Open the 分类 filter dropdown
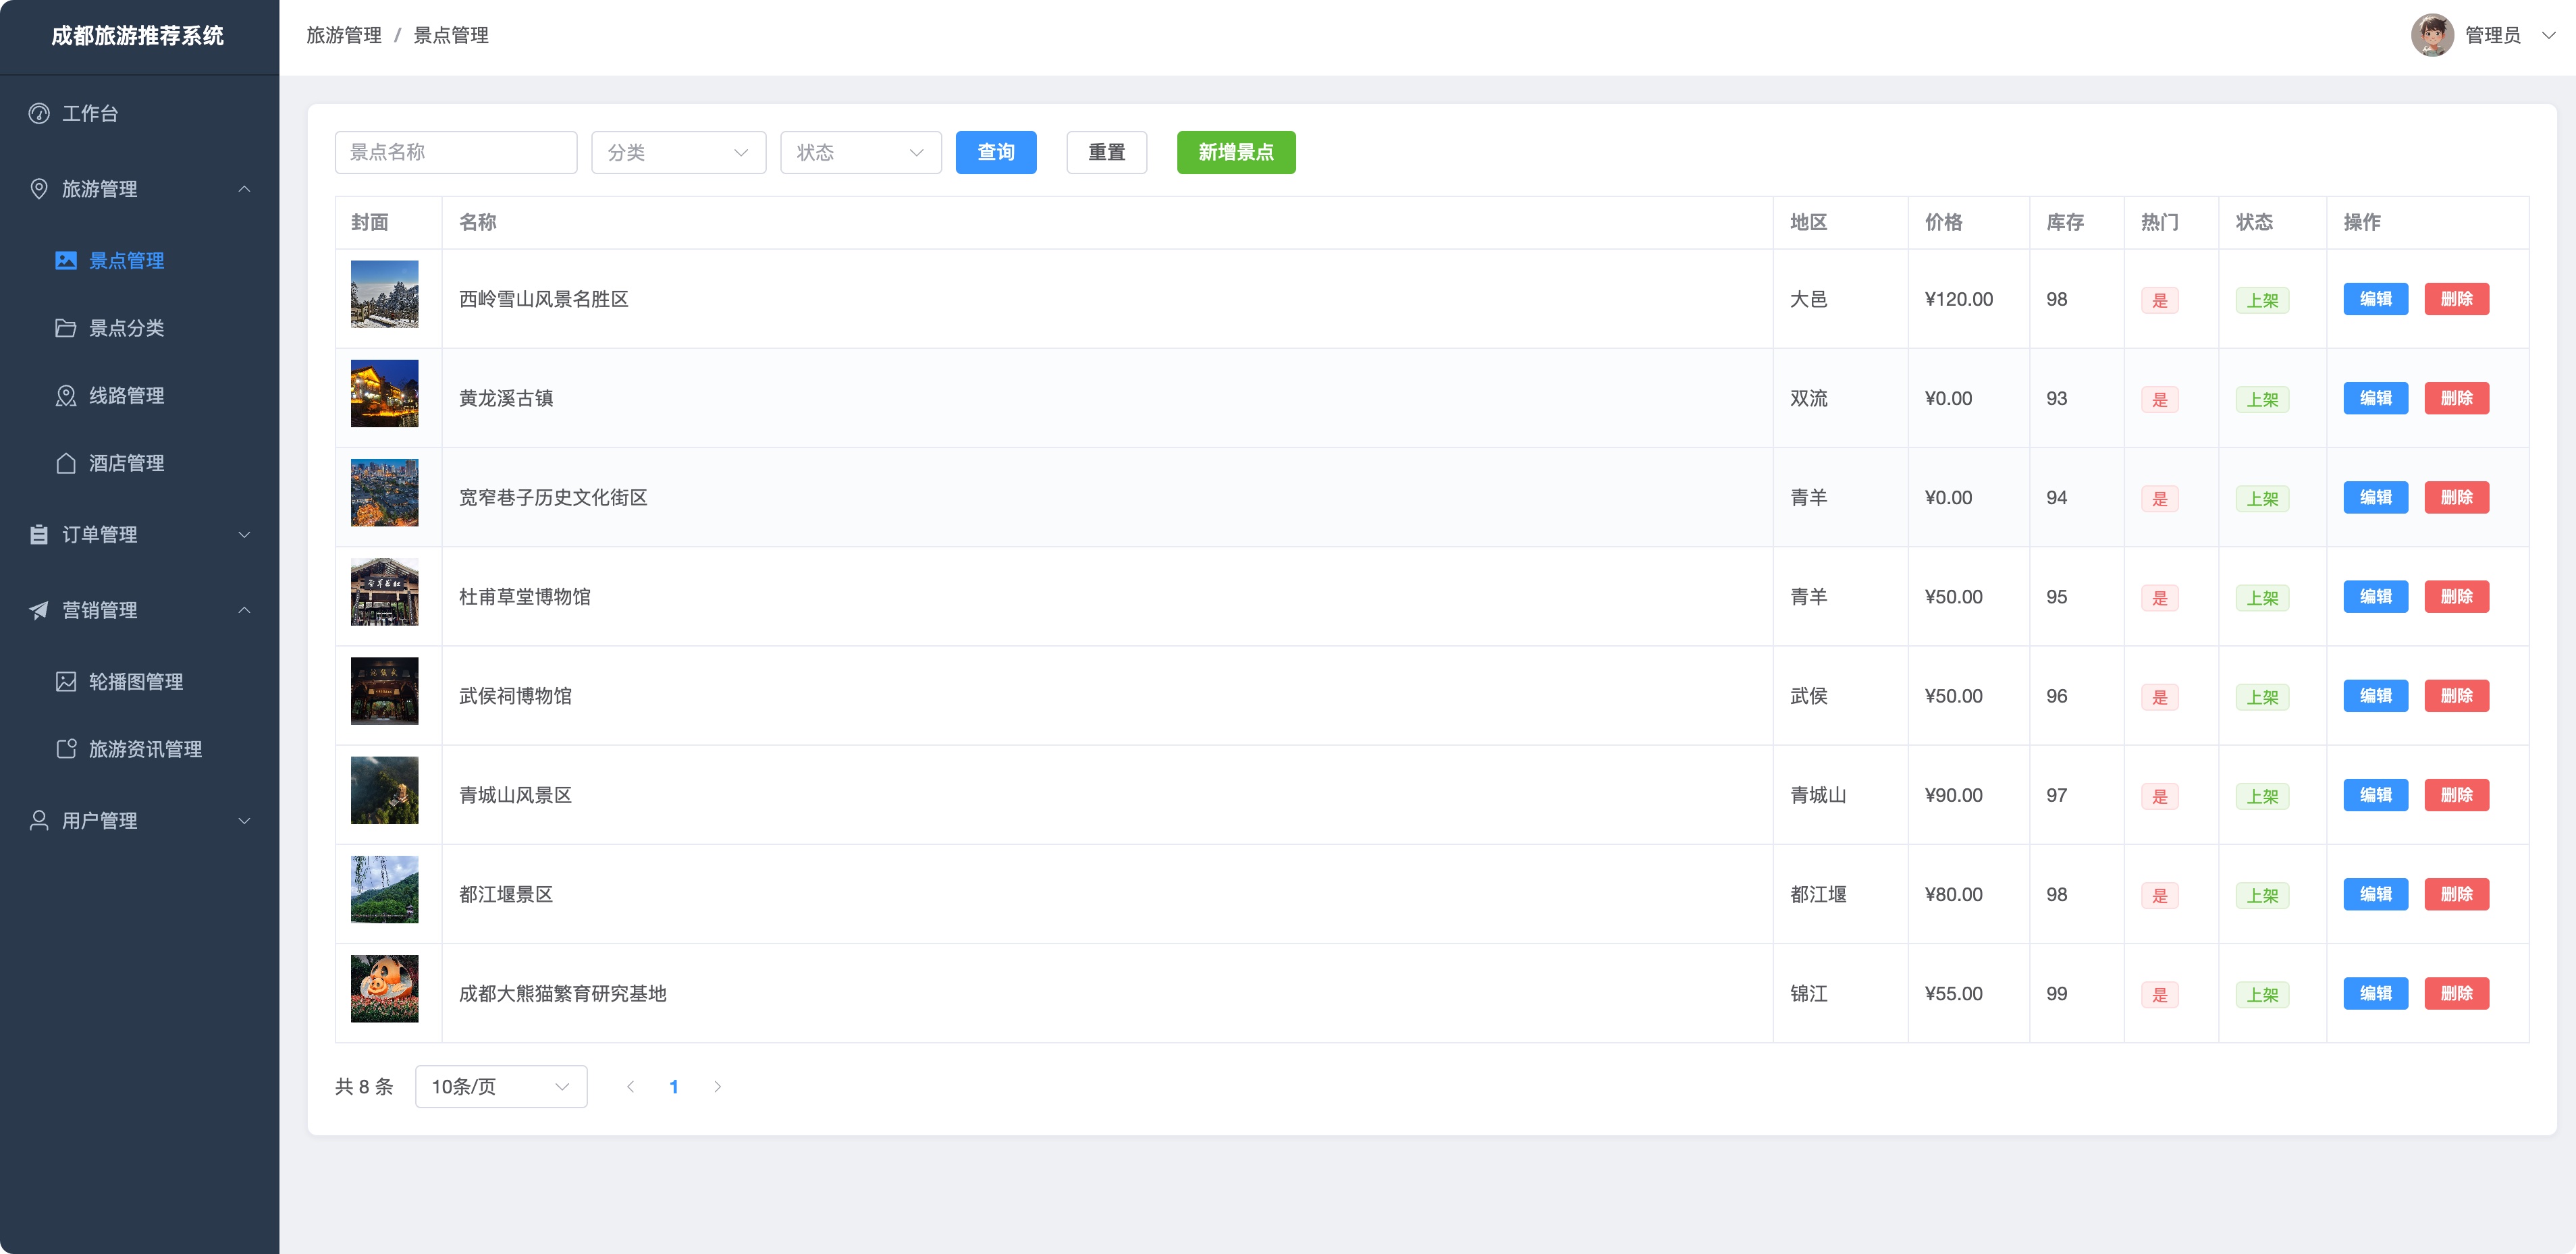Image resolution: width=2576 pixels, height=1254 pixels. pos(678,152)
